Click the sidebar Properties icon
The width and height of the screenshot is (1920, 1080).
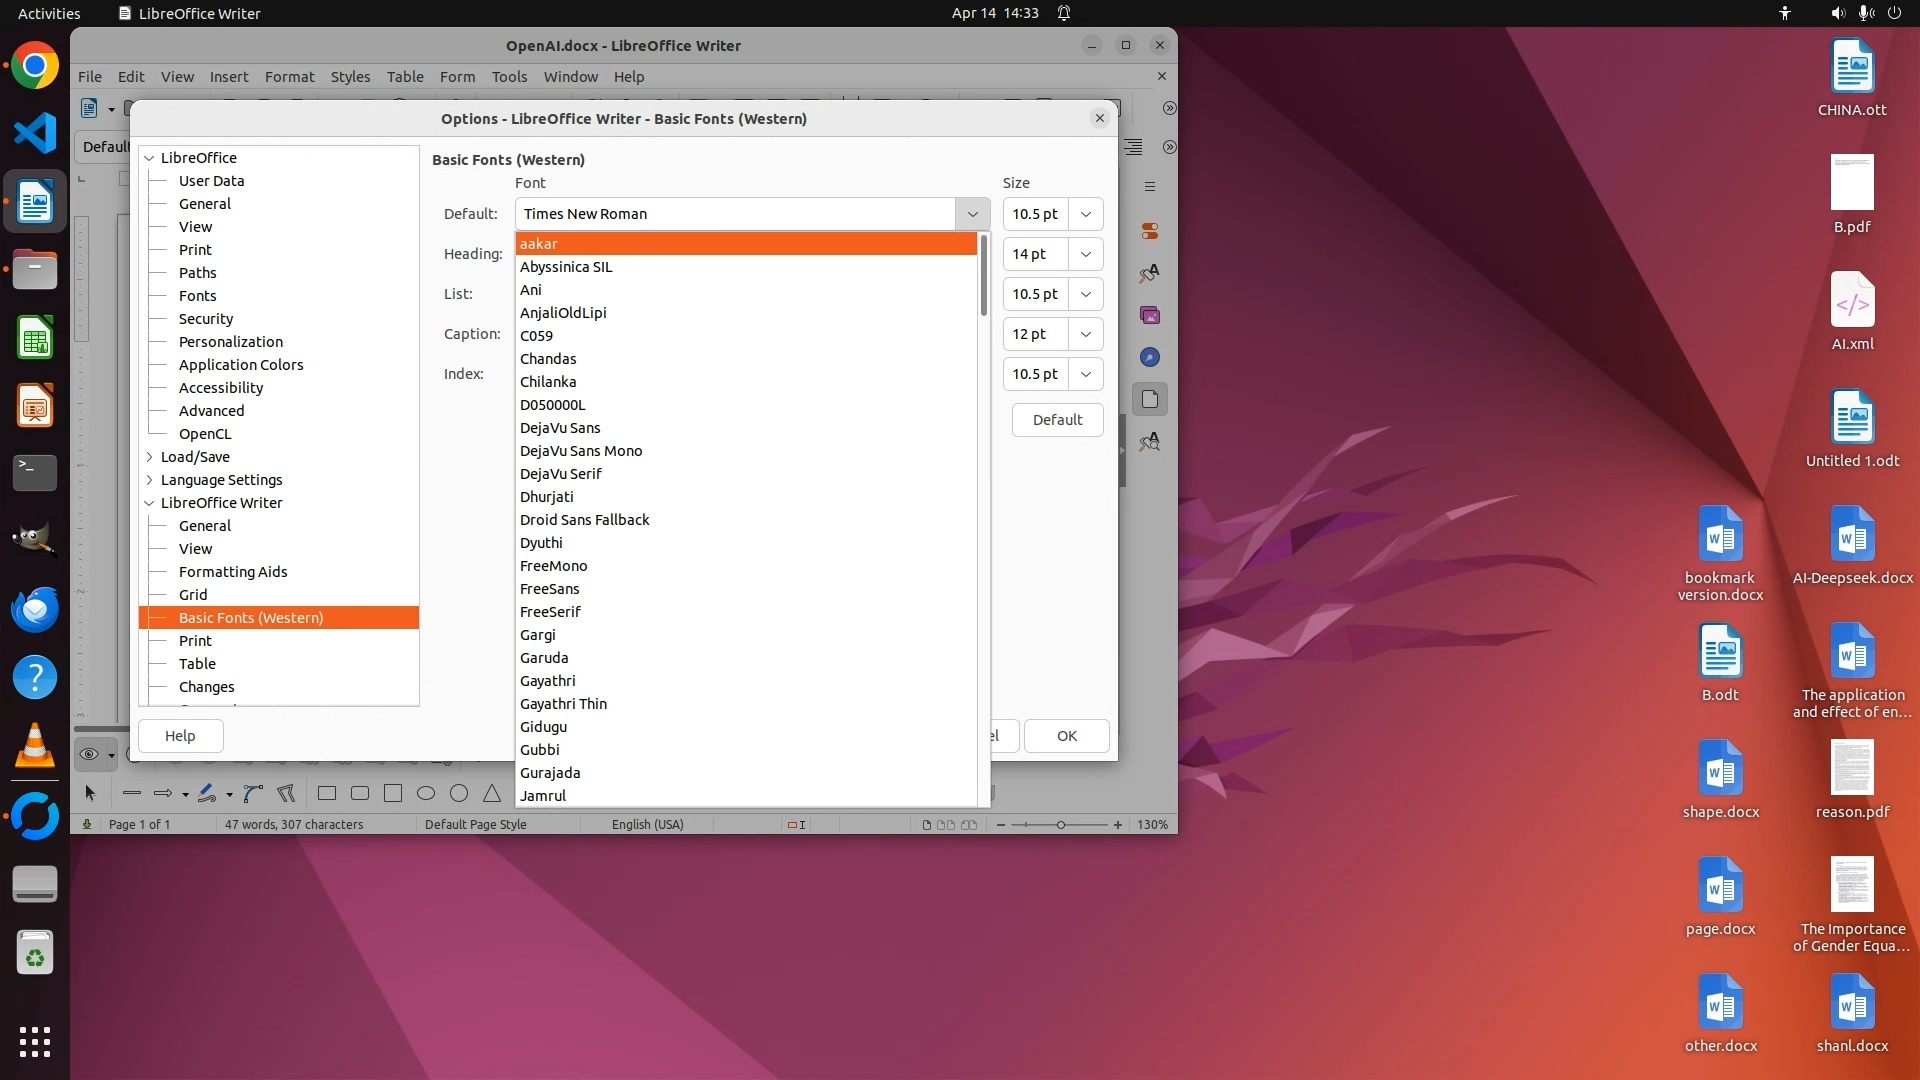[x=1150, y=231]
